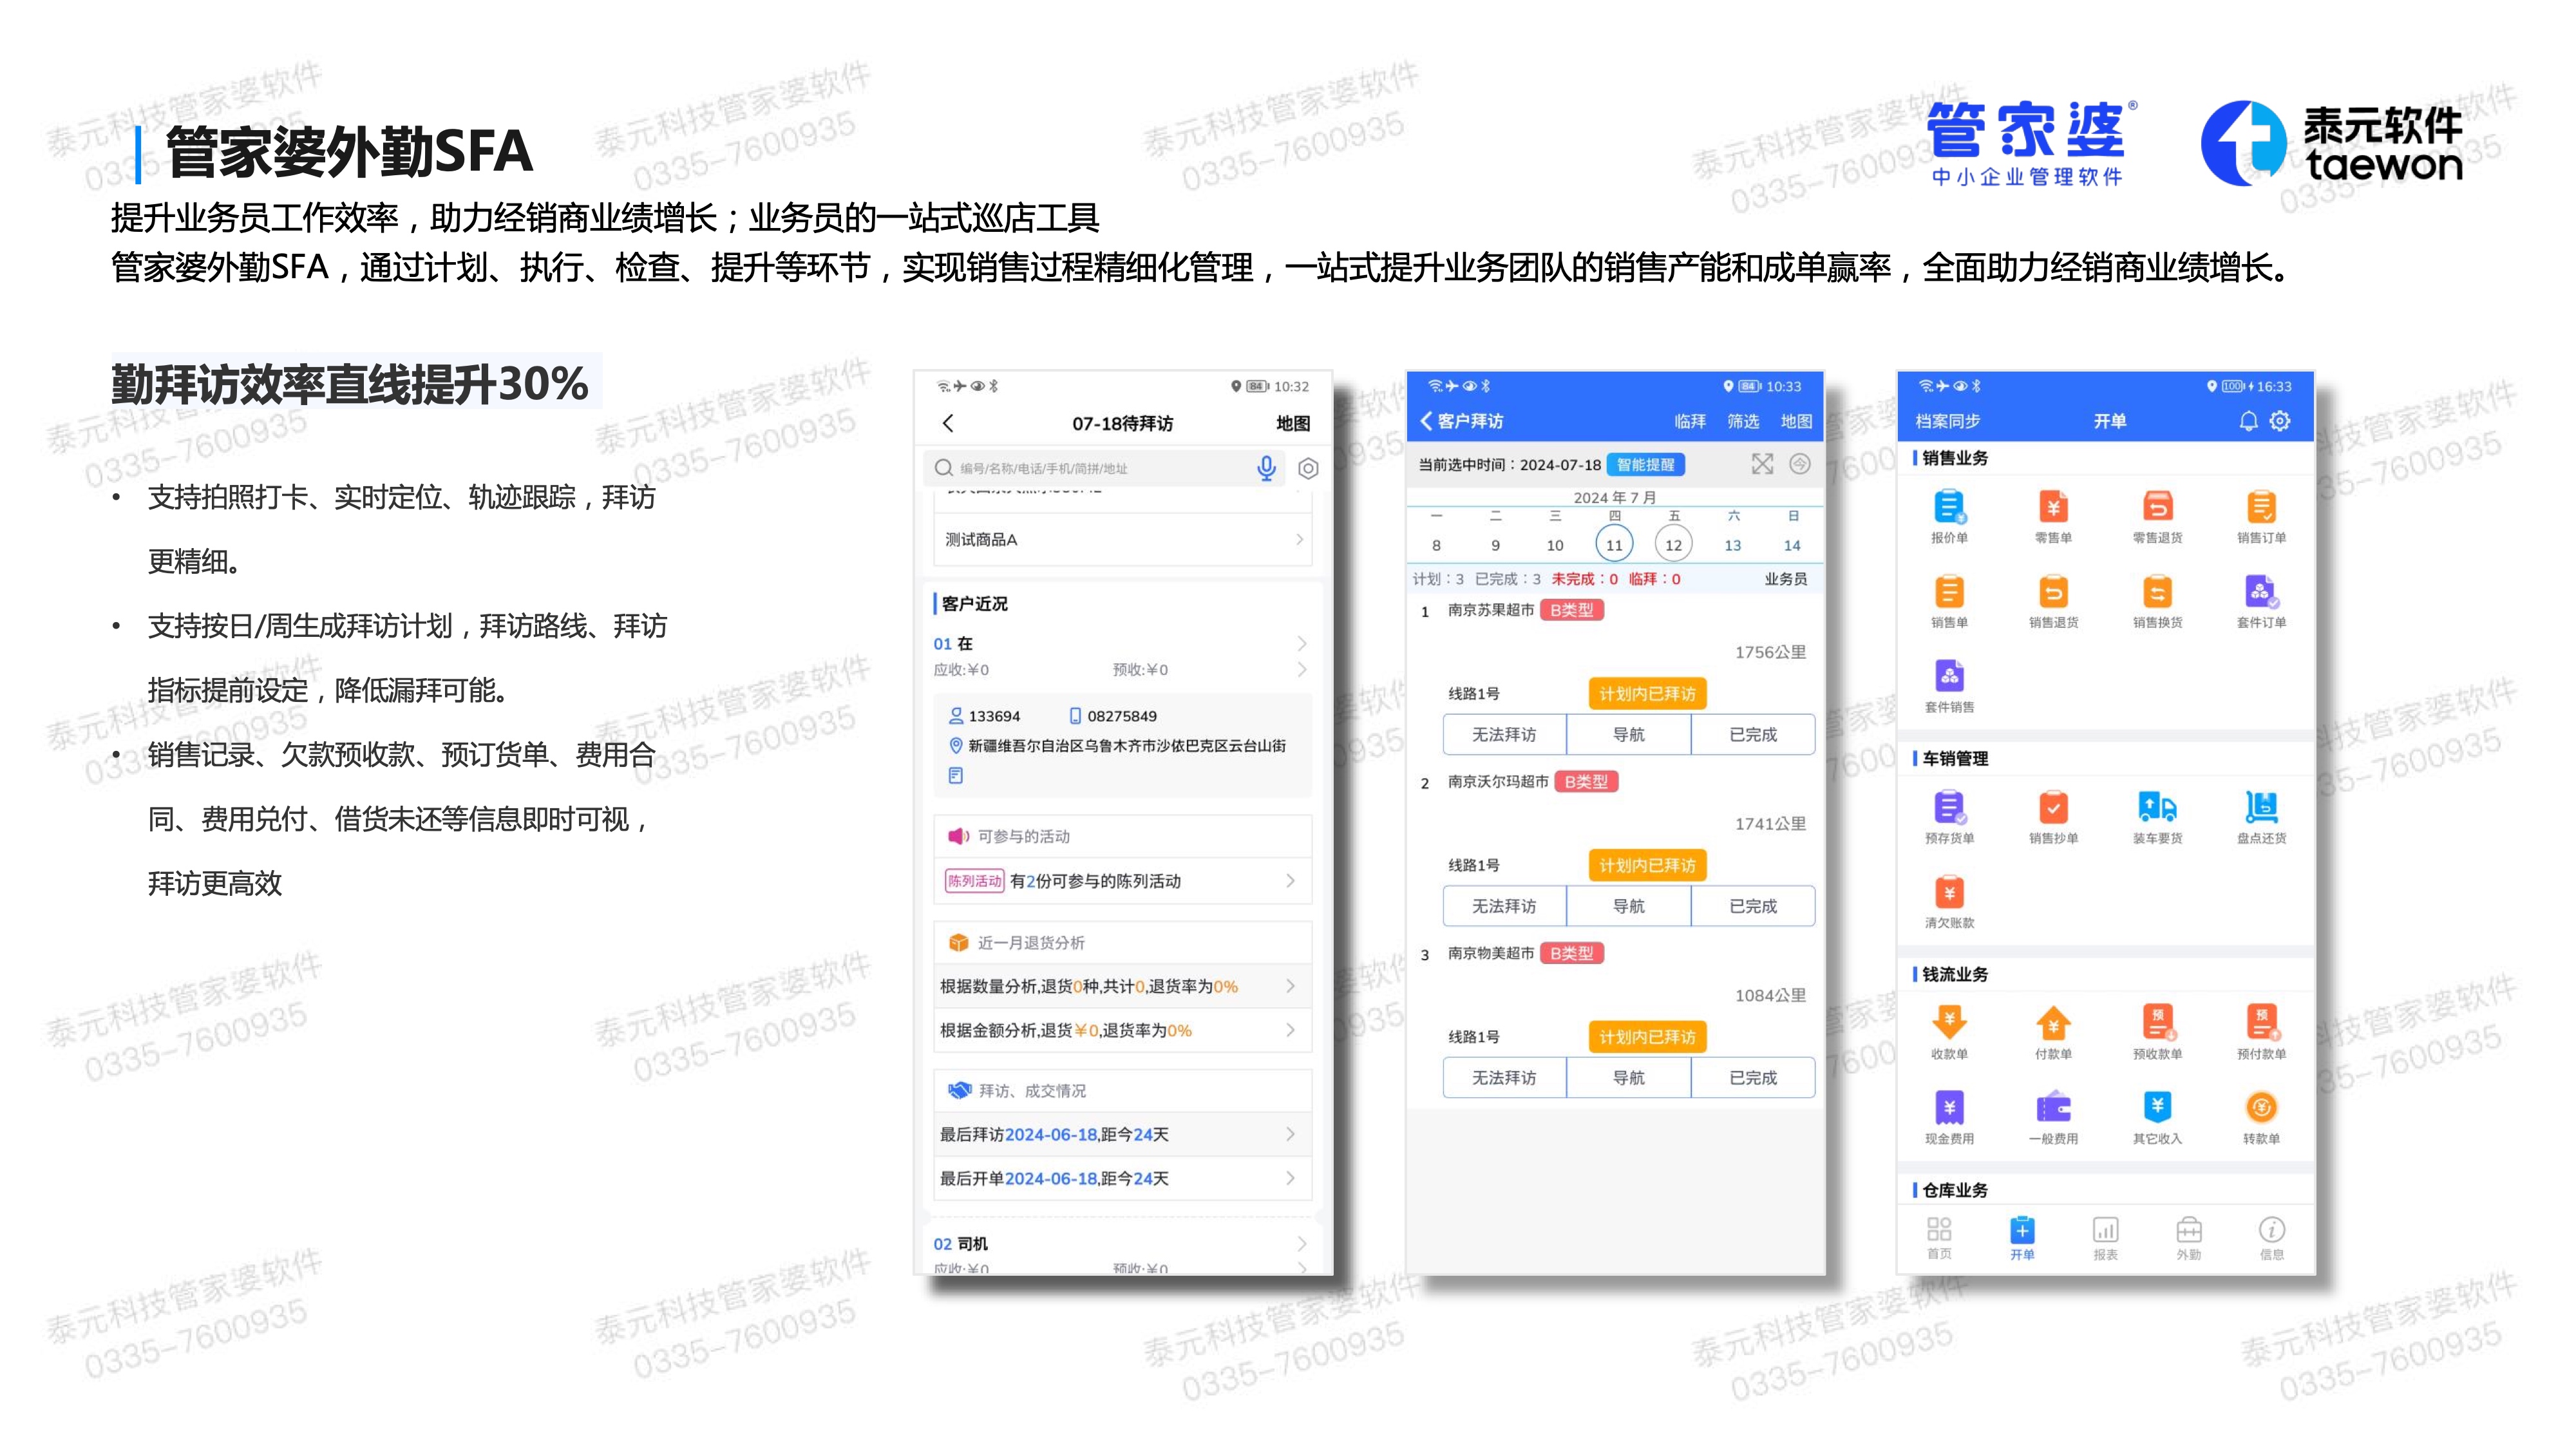Tap 无法拜访 for 南京苏果超市
The image size is (2576, 1449).
tap(1504, 735)
